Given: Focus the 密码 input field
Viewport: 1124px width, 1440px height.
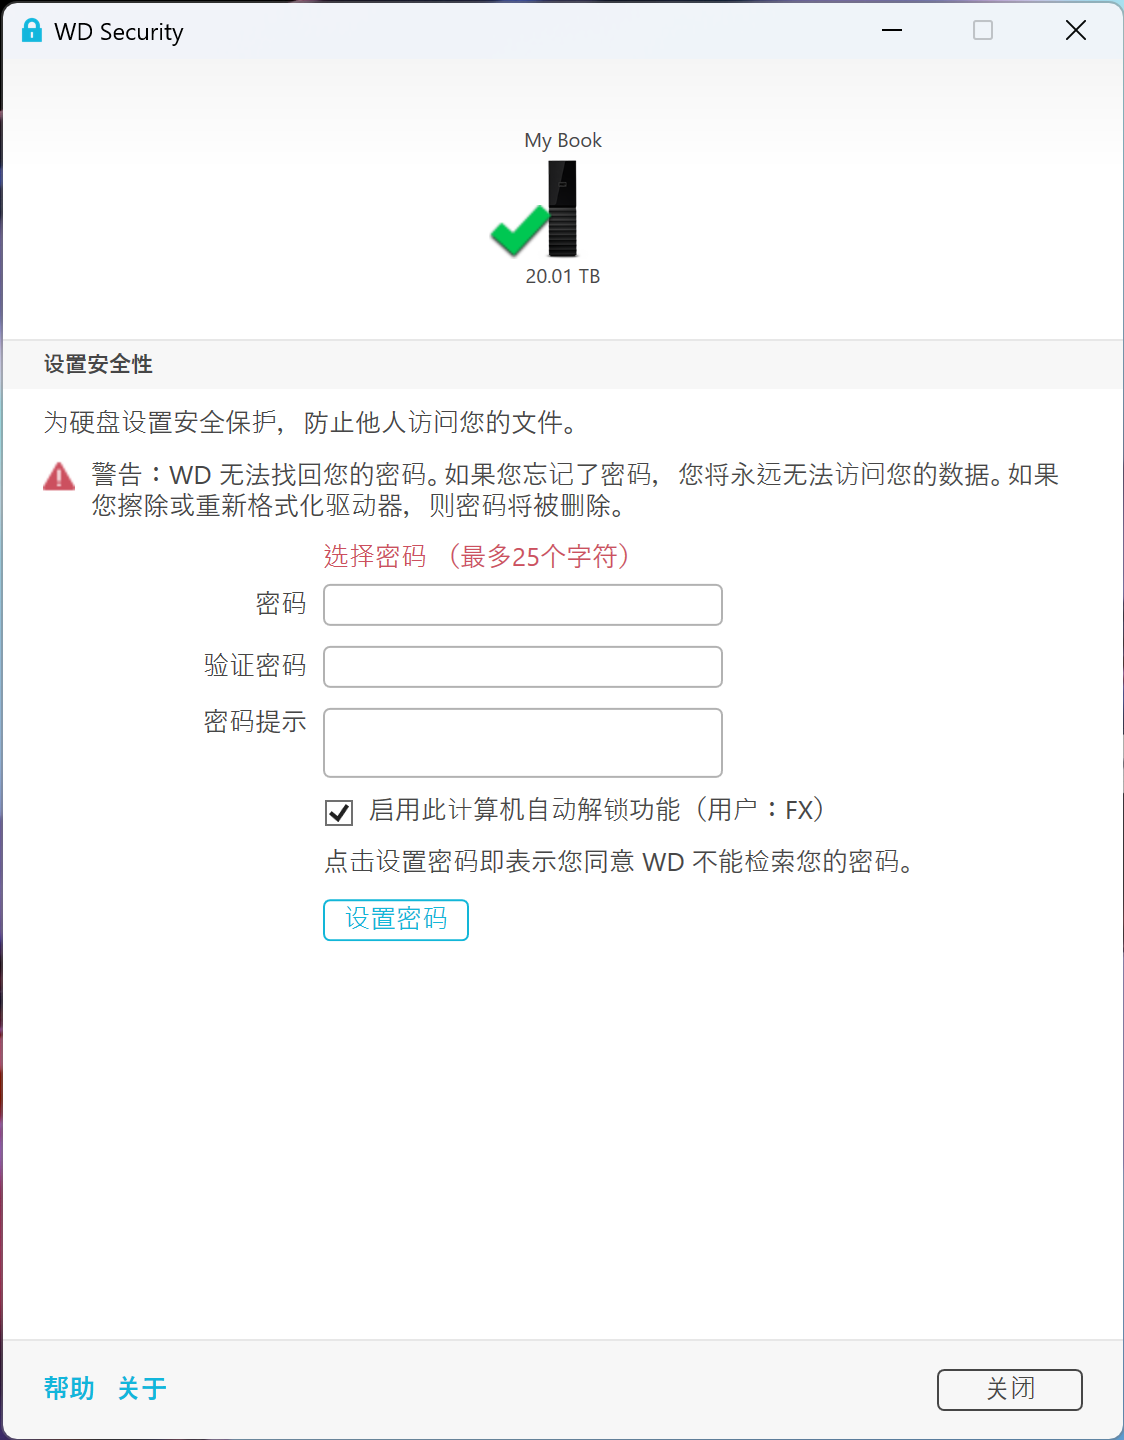Looking at the screenshot, I should pyautogui.click(x=523, y=605).
